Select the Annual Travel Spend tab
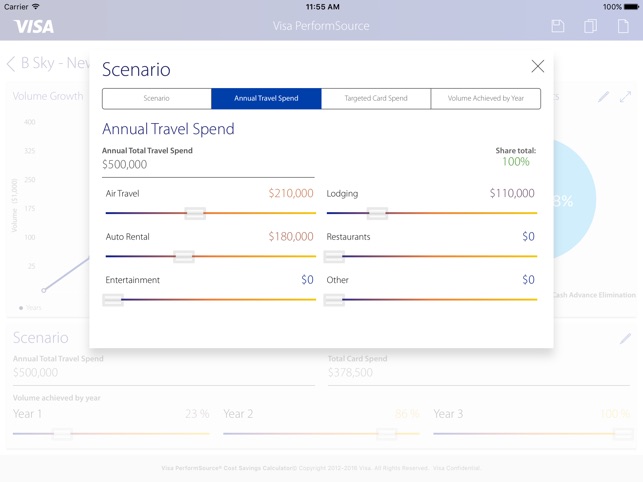 (x=266, y=98)
